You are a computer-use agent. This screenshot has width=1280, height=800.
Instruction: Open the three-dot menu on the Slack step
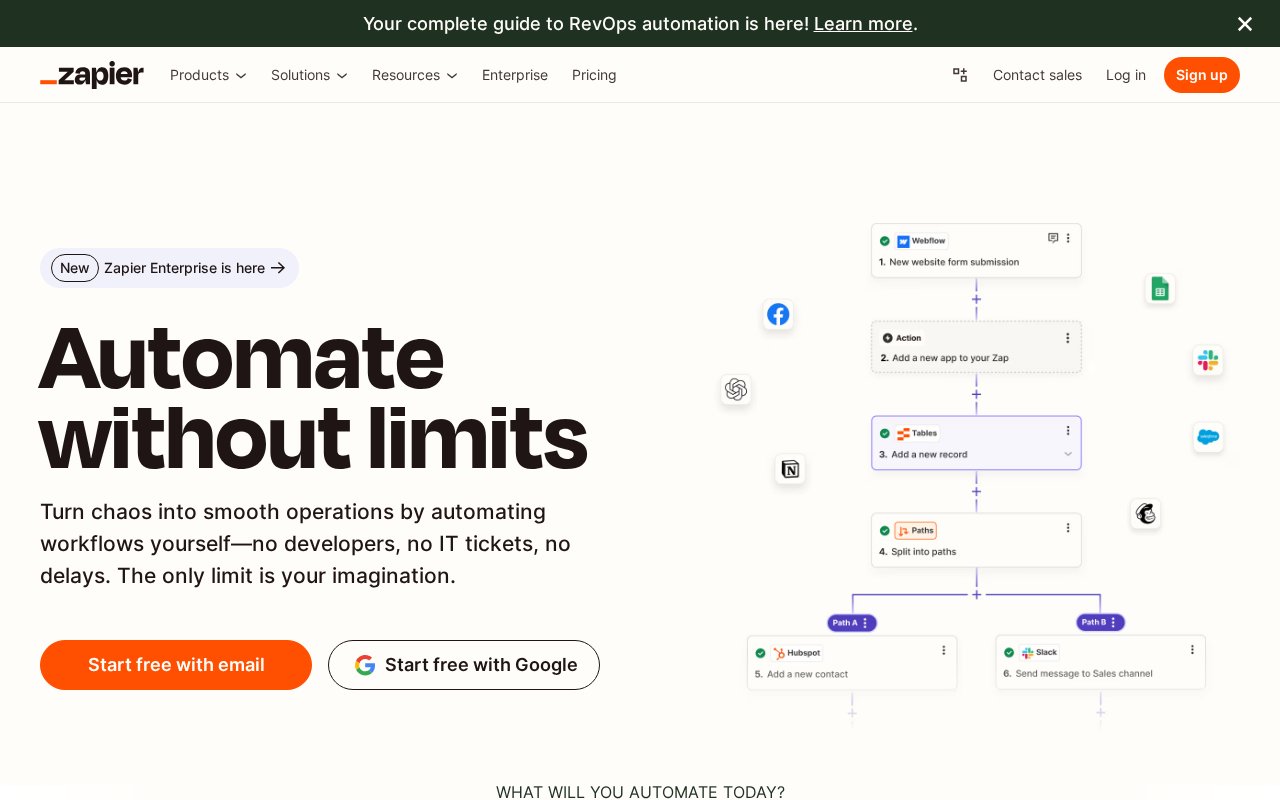tap(1192, 649)
